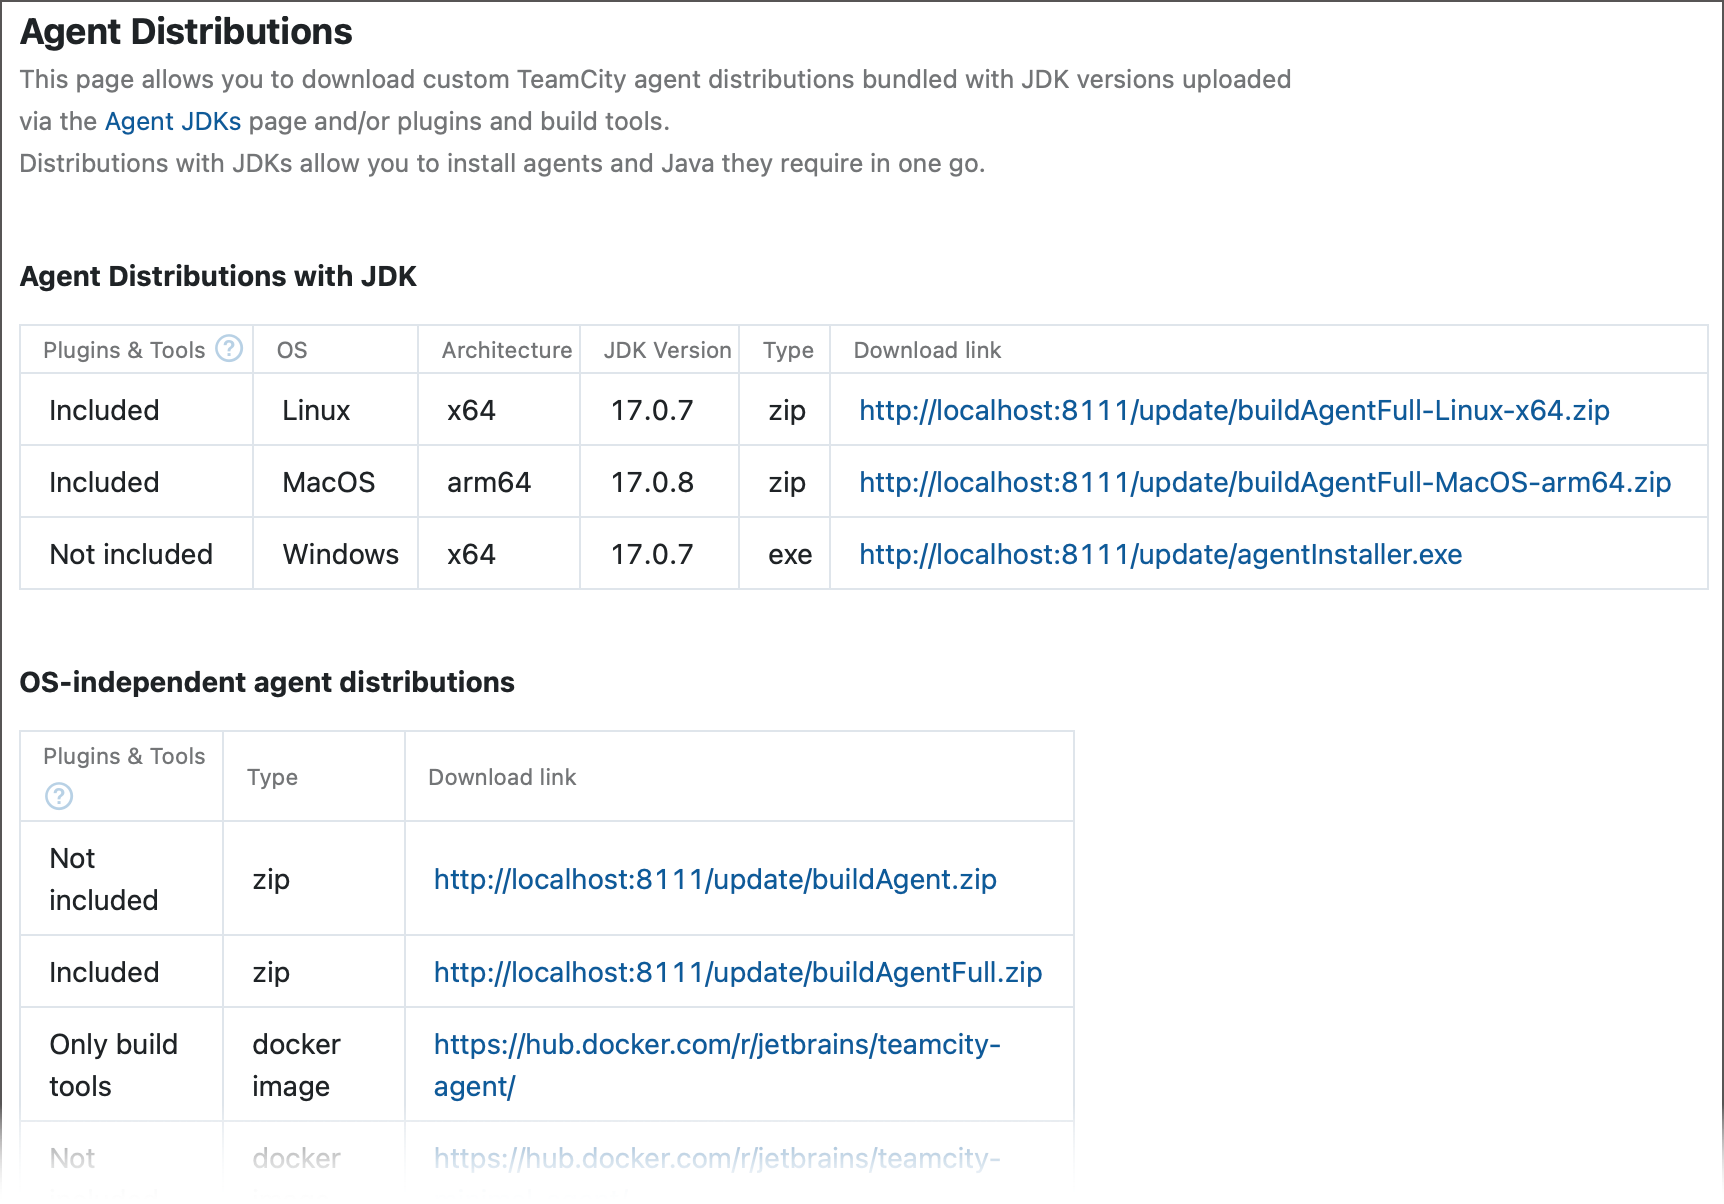Open the Agent JDKs page link

(x=172, y=121)
